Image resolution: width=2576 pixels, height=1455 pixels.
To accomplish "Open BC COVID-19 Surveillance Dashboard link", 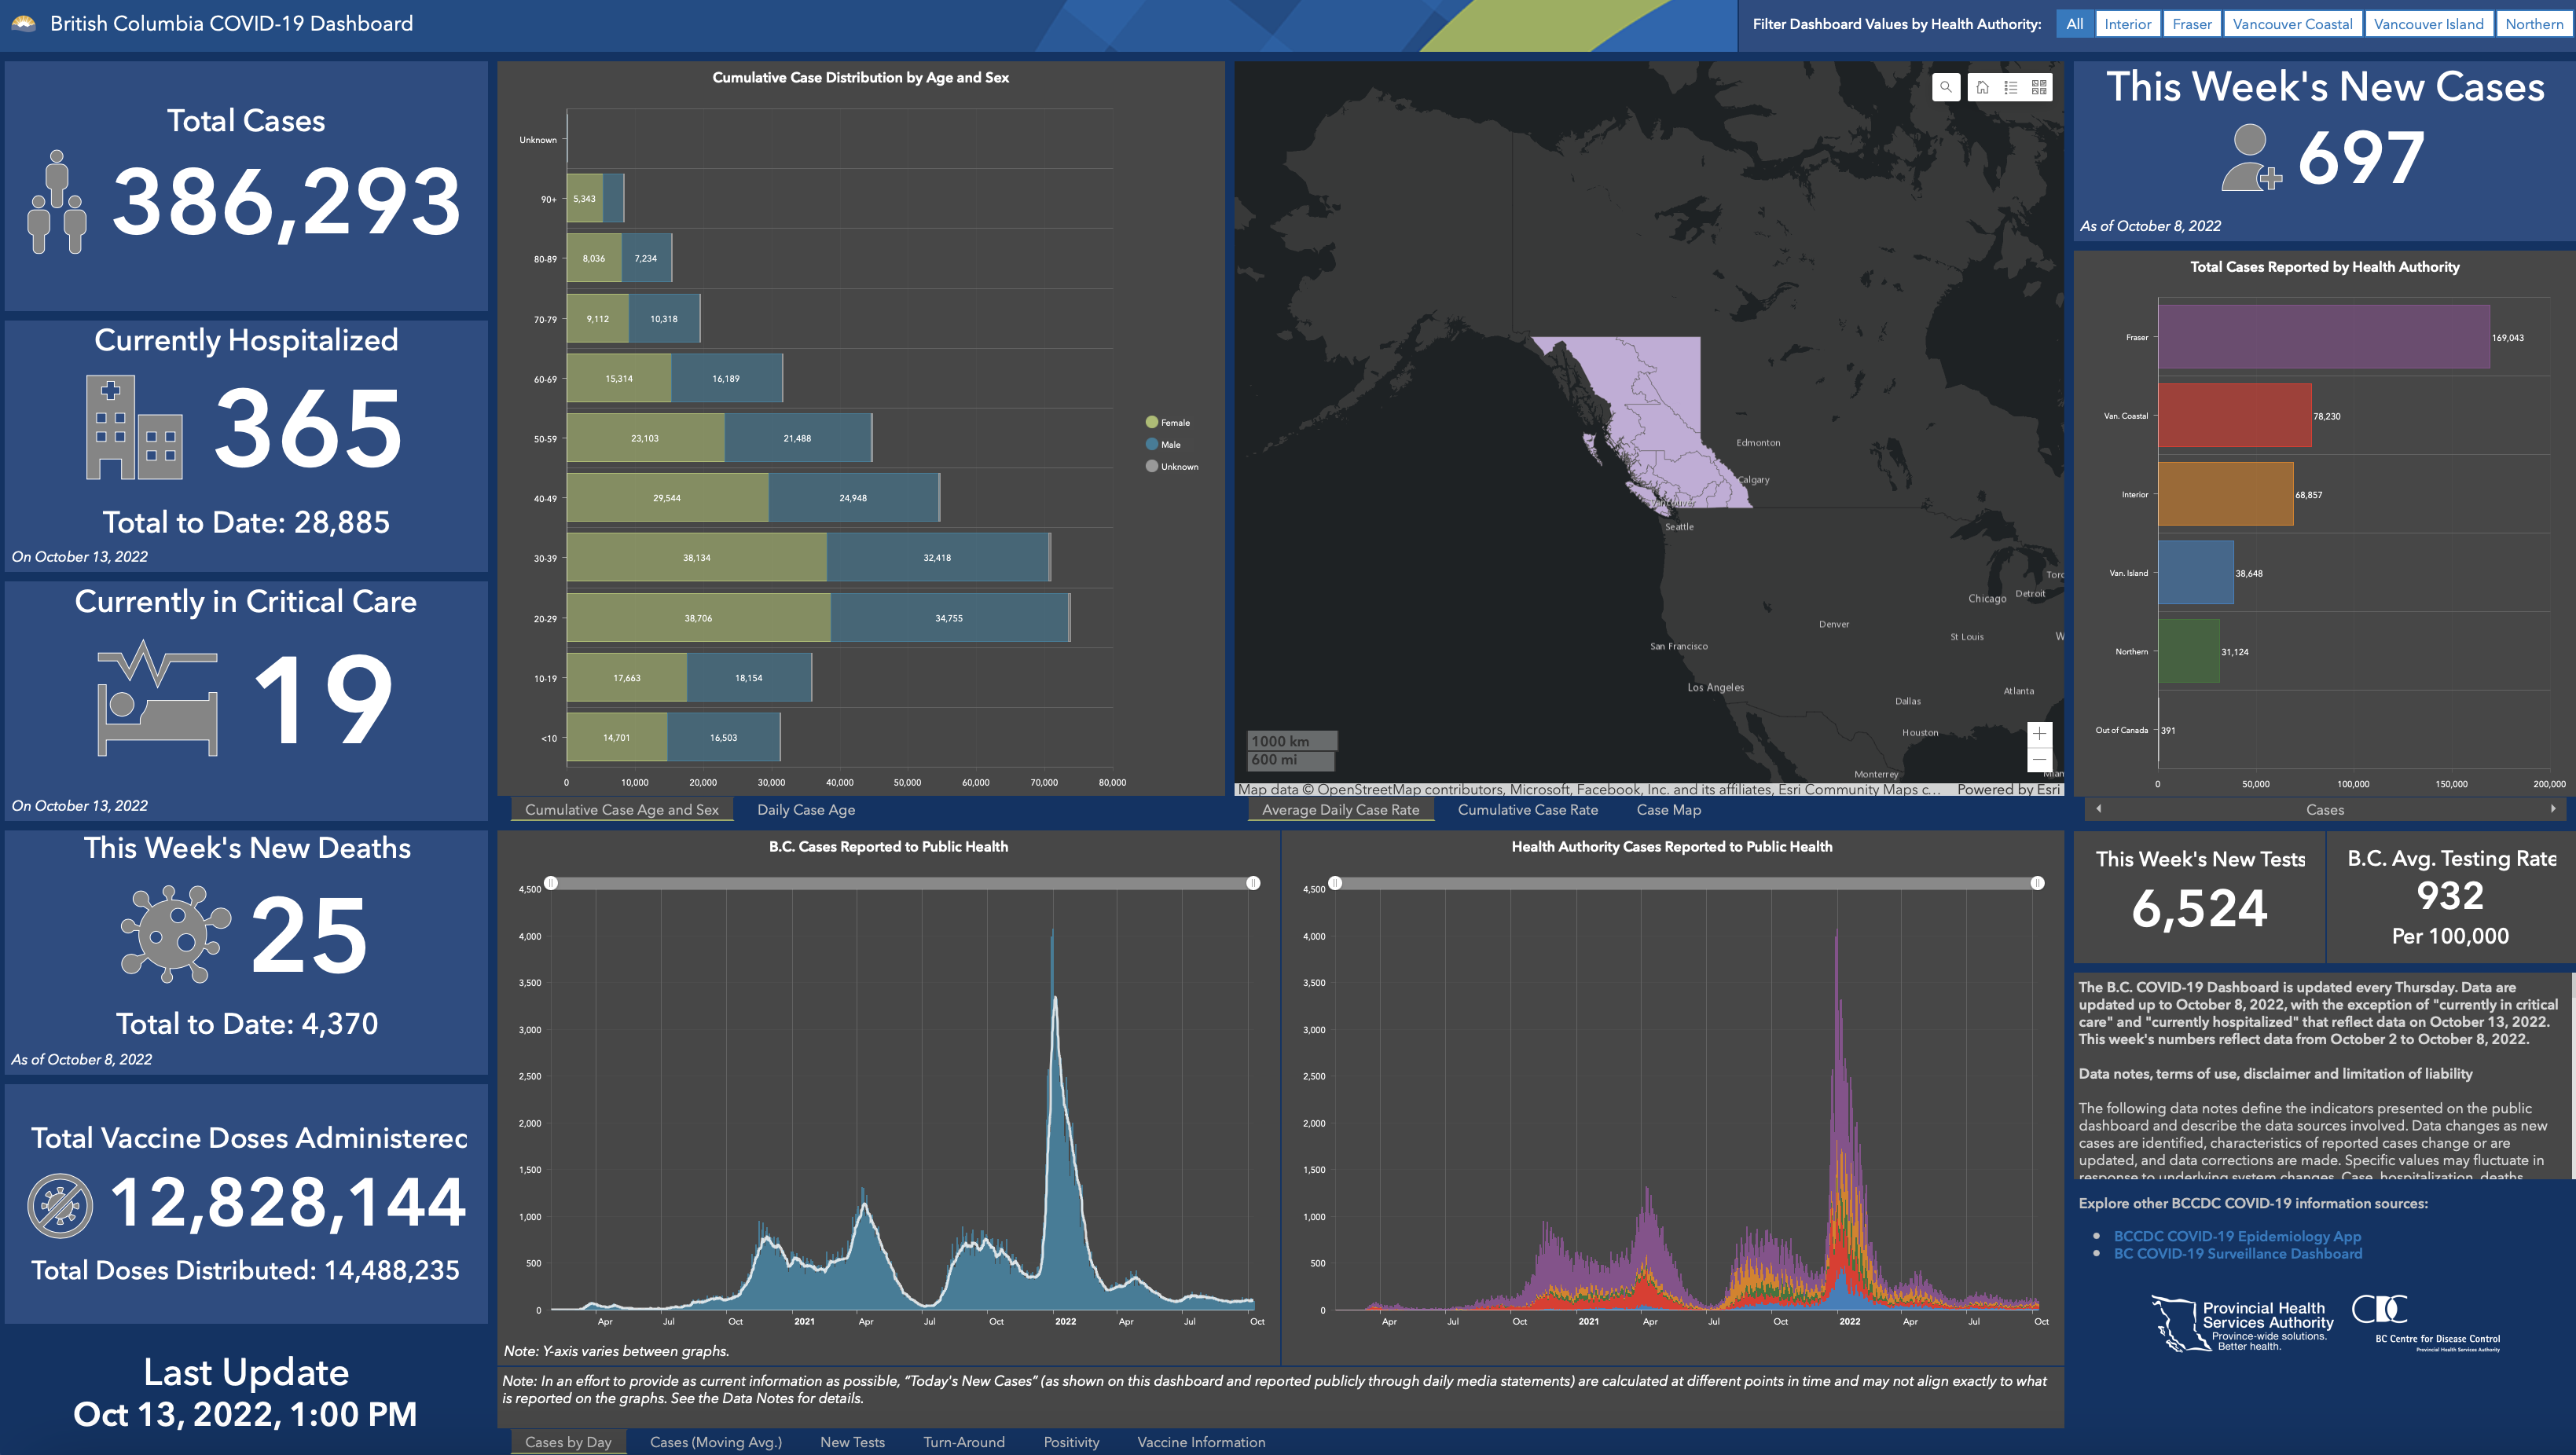I will coord(2237,1253).
